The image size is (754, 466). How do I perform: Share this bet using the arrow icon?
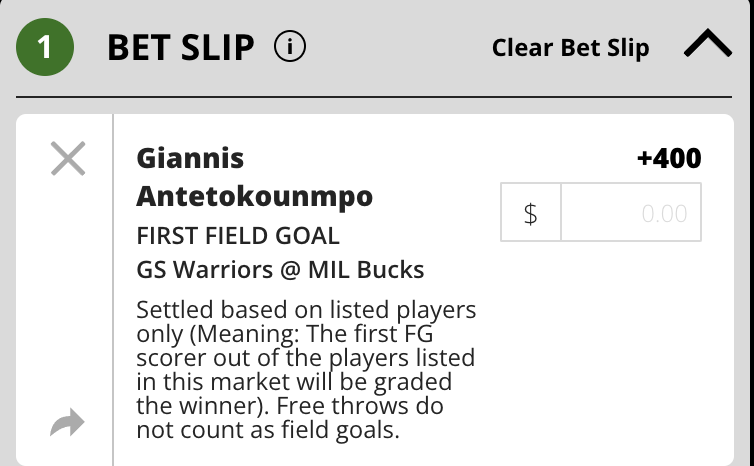[67, 422]
